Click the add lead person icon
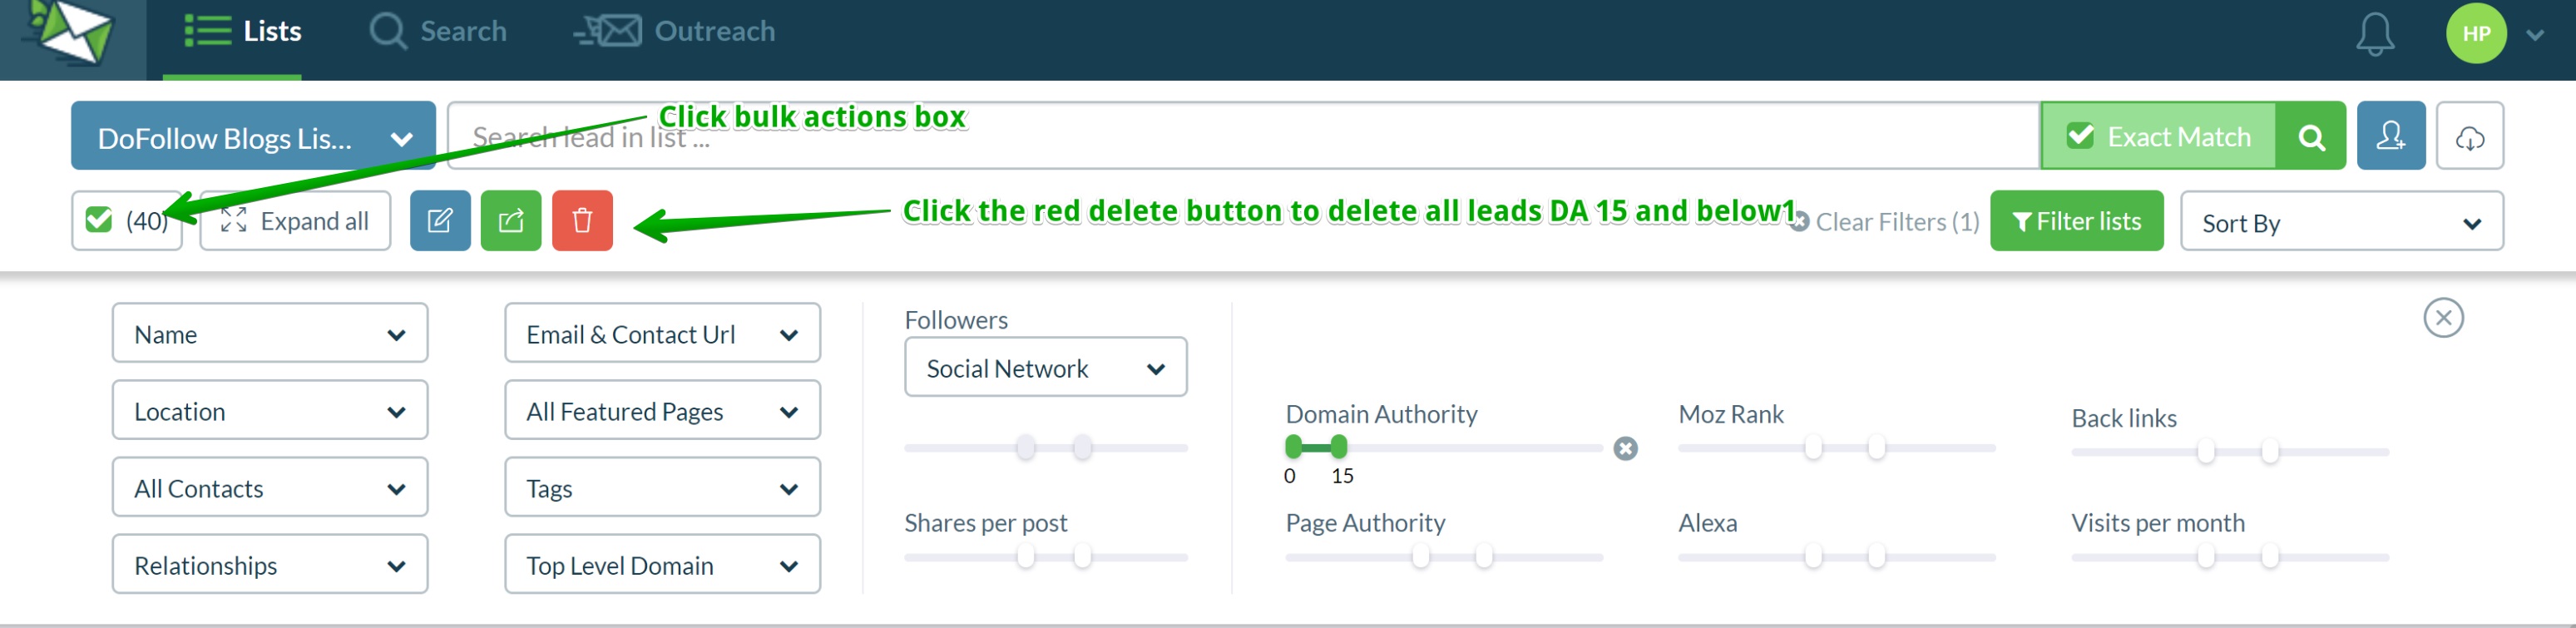 (2391, 136)
